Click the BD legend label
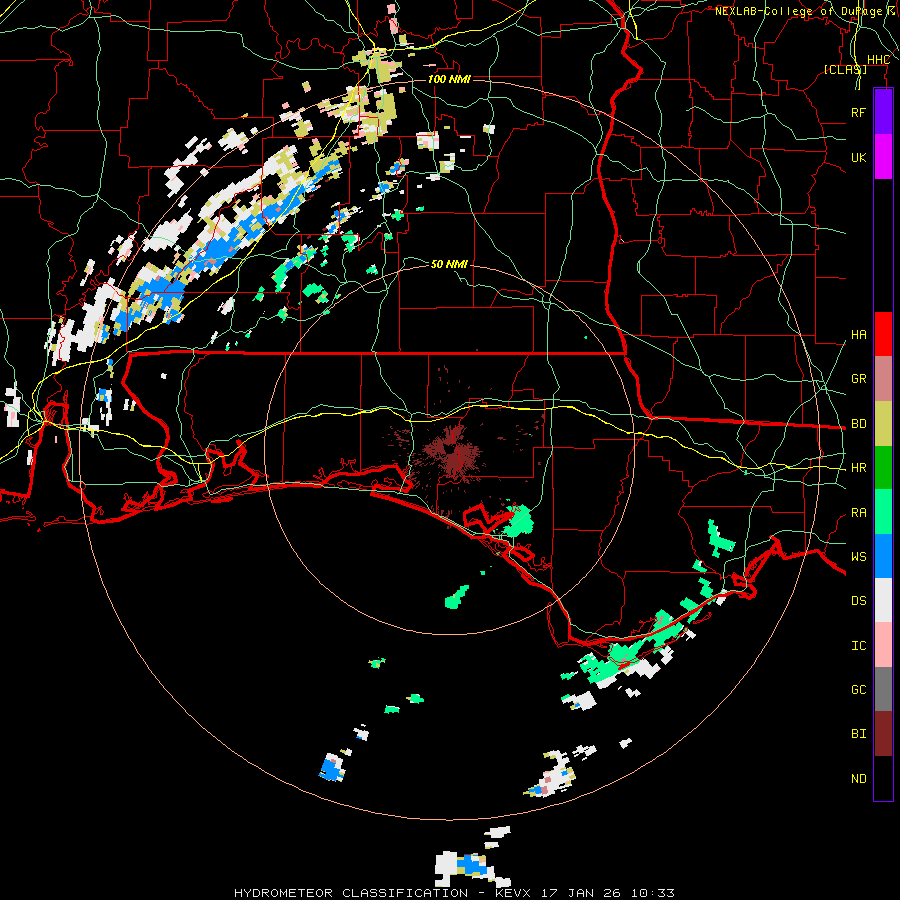 859,424
